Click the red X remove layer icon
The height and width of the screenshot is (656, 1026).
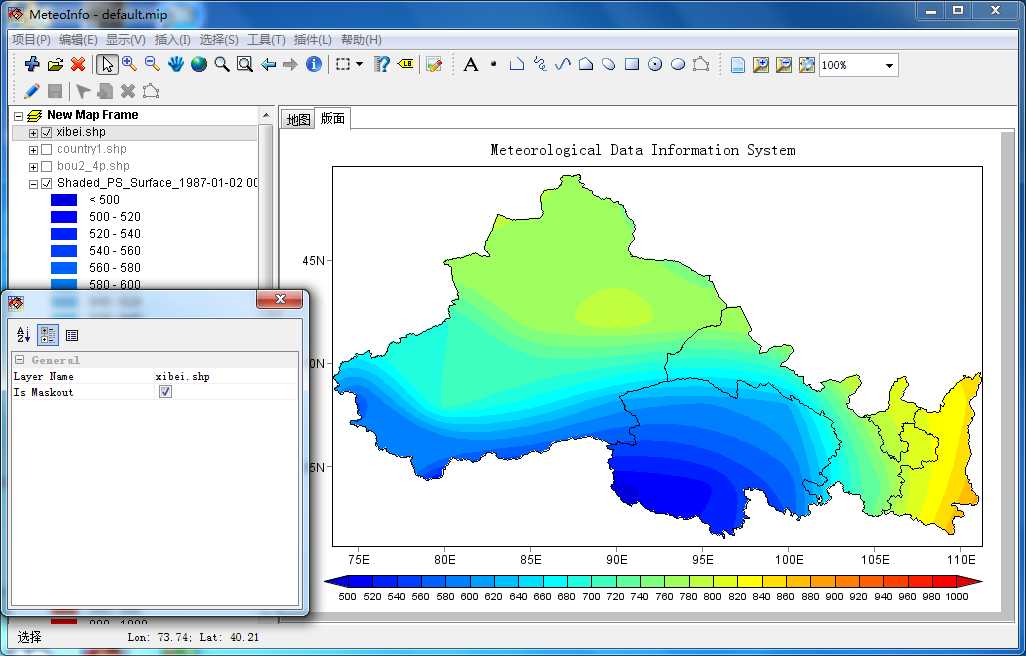click(78, 65)
